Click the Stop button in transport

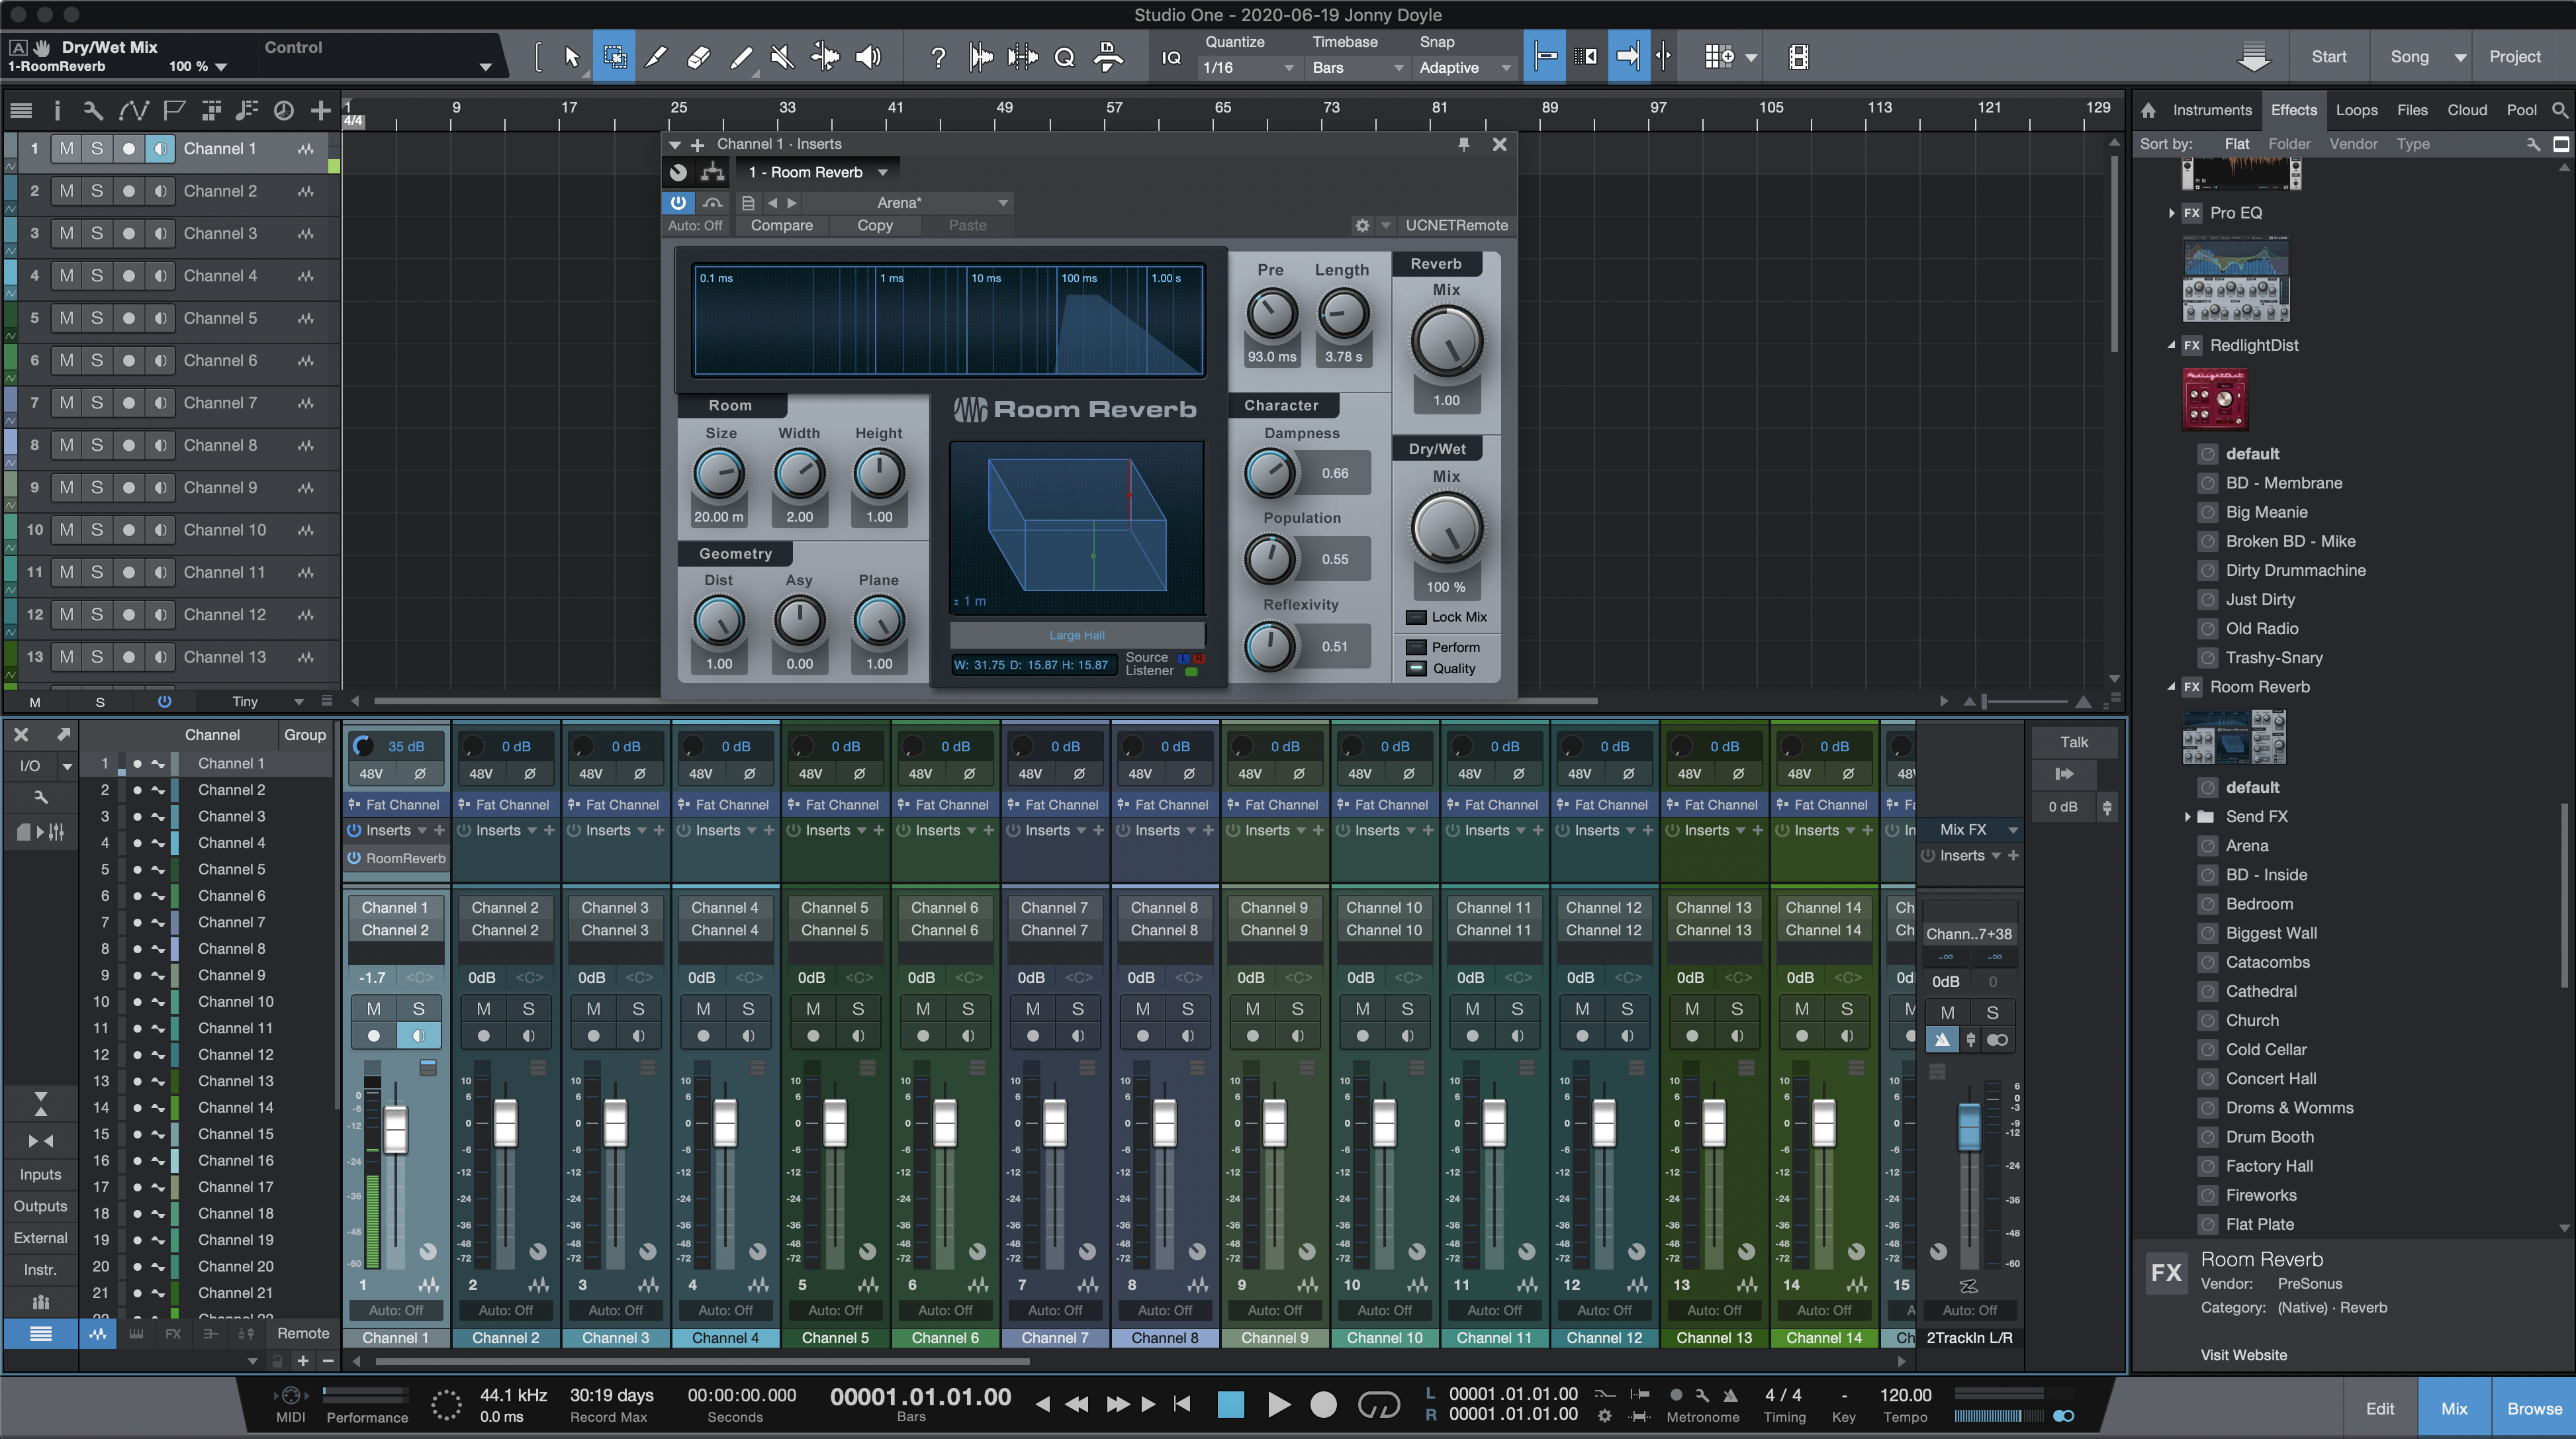[x=1230, y=1404]
